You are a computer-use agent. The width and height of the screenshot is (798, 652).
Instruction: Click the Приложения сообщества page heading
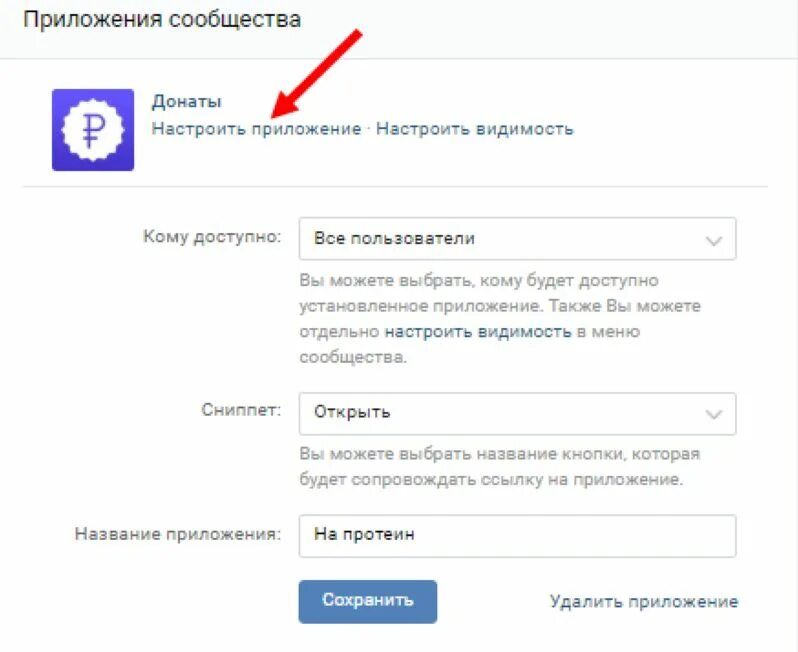(x=162, y=20)
